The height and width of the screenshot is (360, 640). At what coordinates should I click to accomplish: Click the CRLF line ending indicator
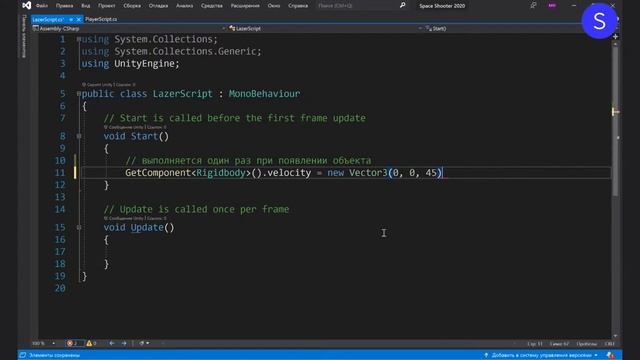pyautogui.click(x=609, y=344)
